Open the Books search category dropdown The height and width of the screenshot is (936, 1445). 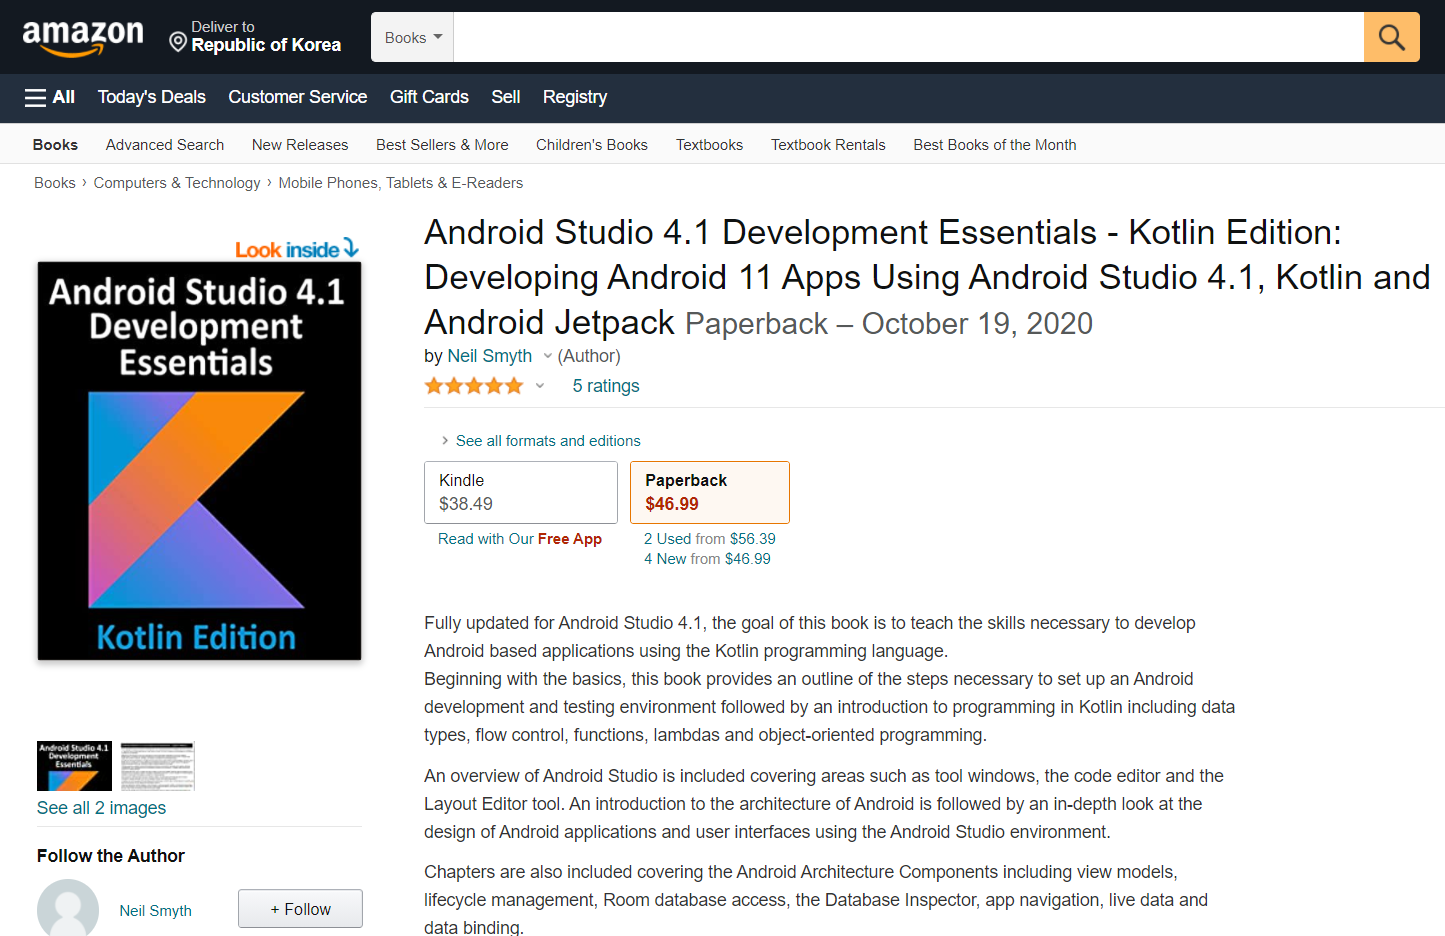click(413, 37)
